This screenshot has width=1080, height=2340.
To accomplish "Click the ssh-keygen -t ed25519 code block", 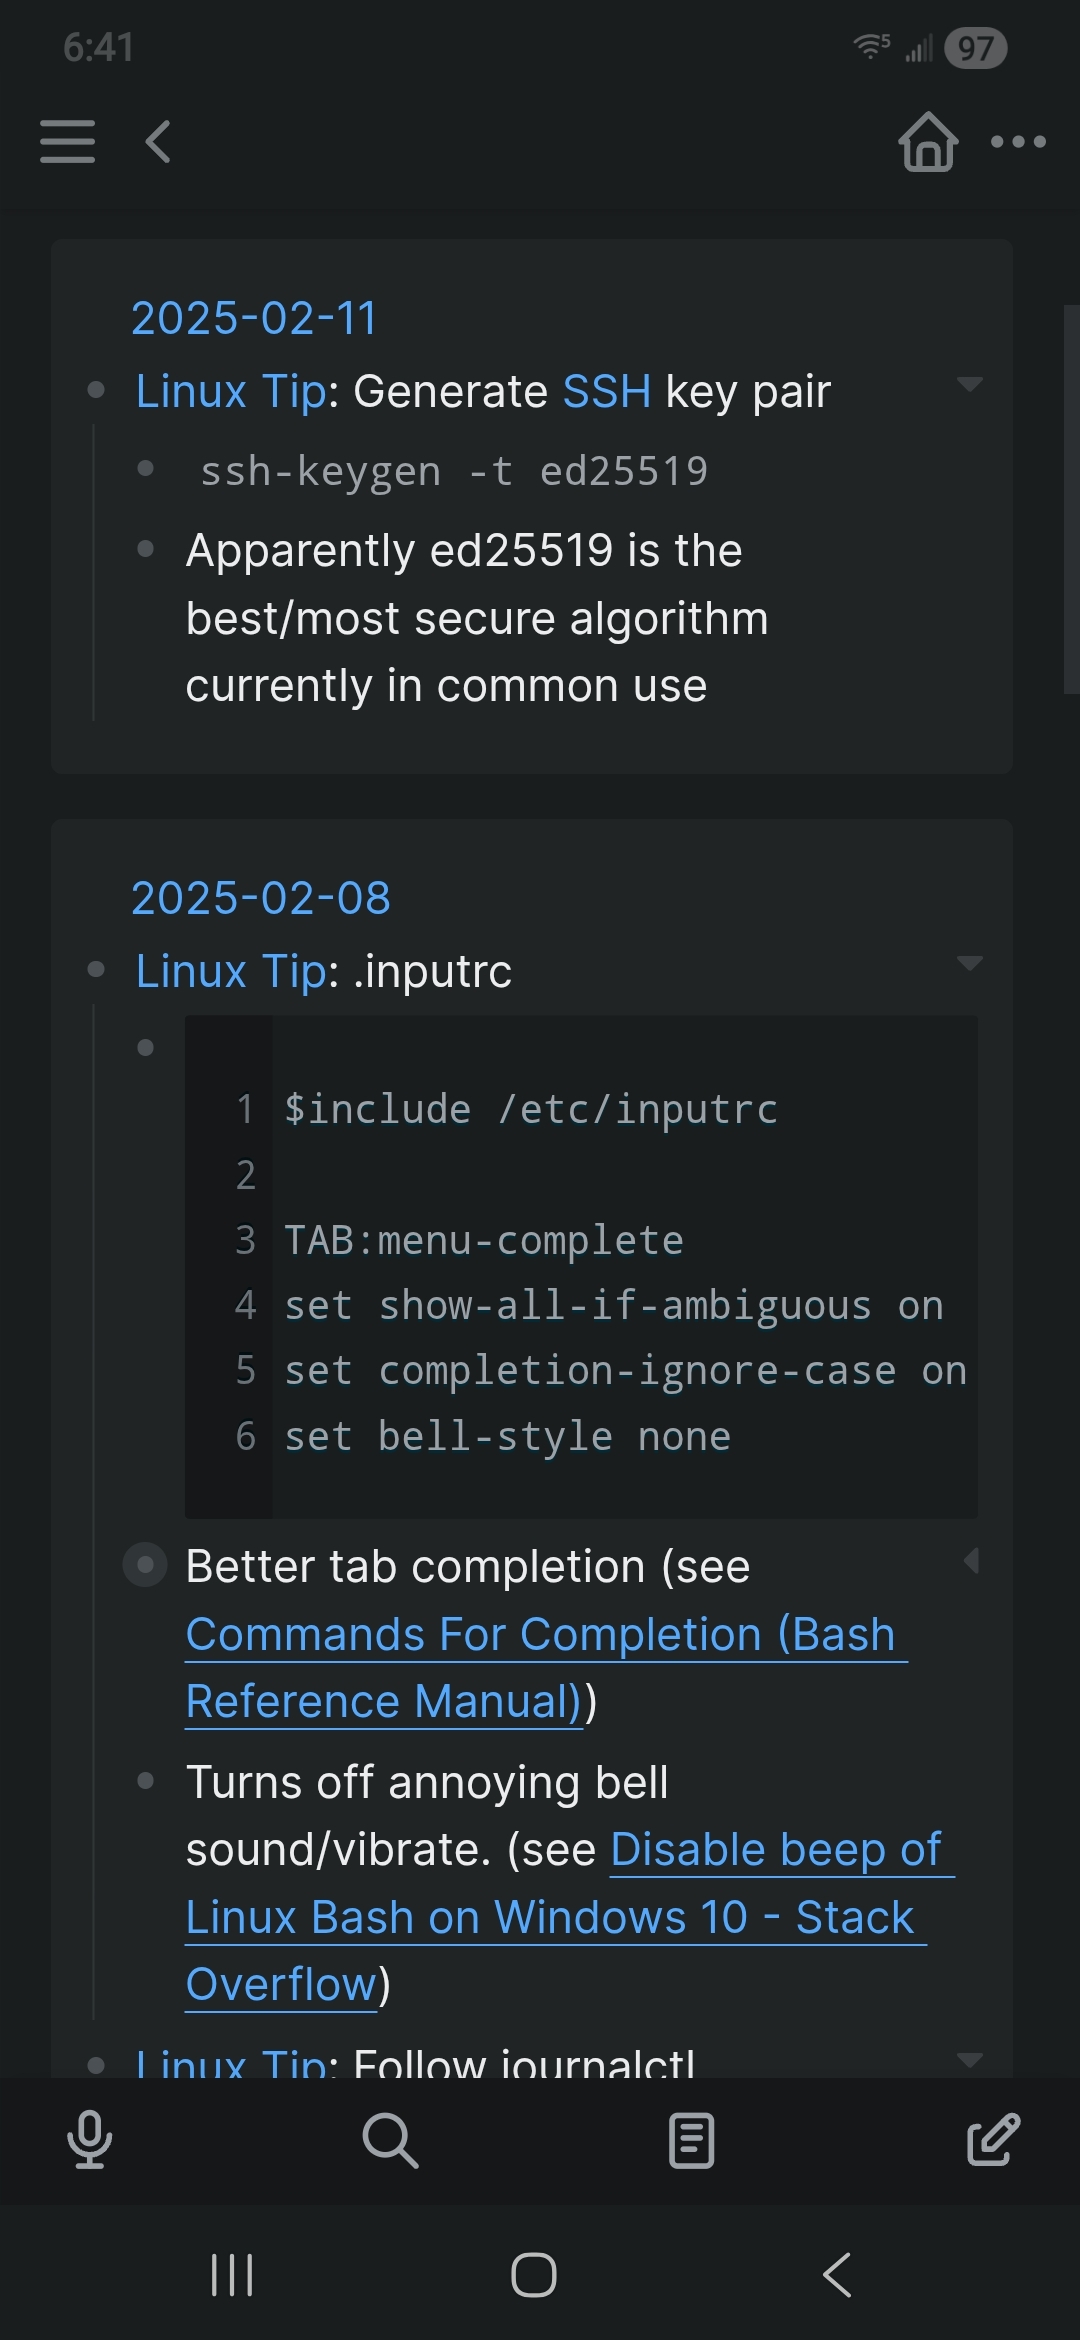I will coord(454,471).
